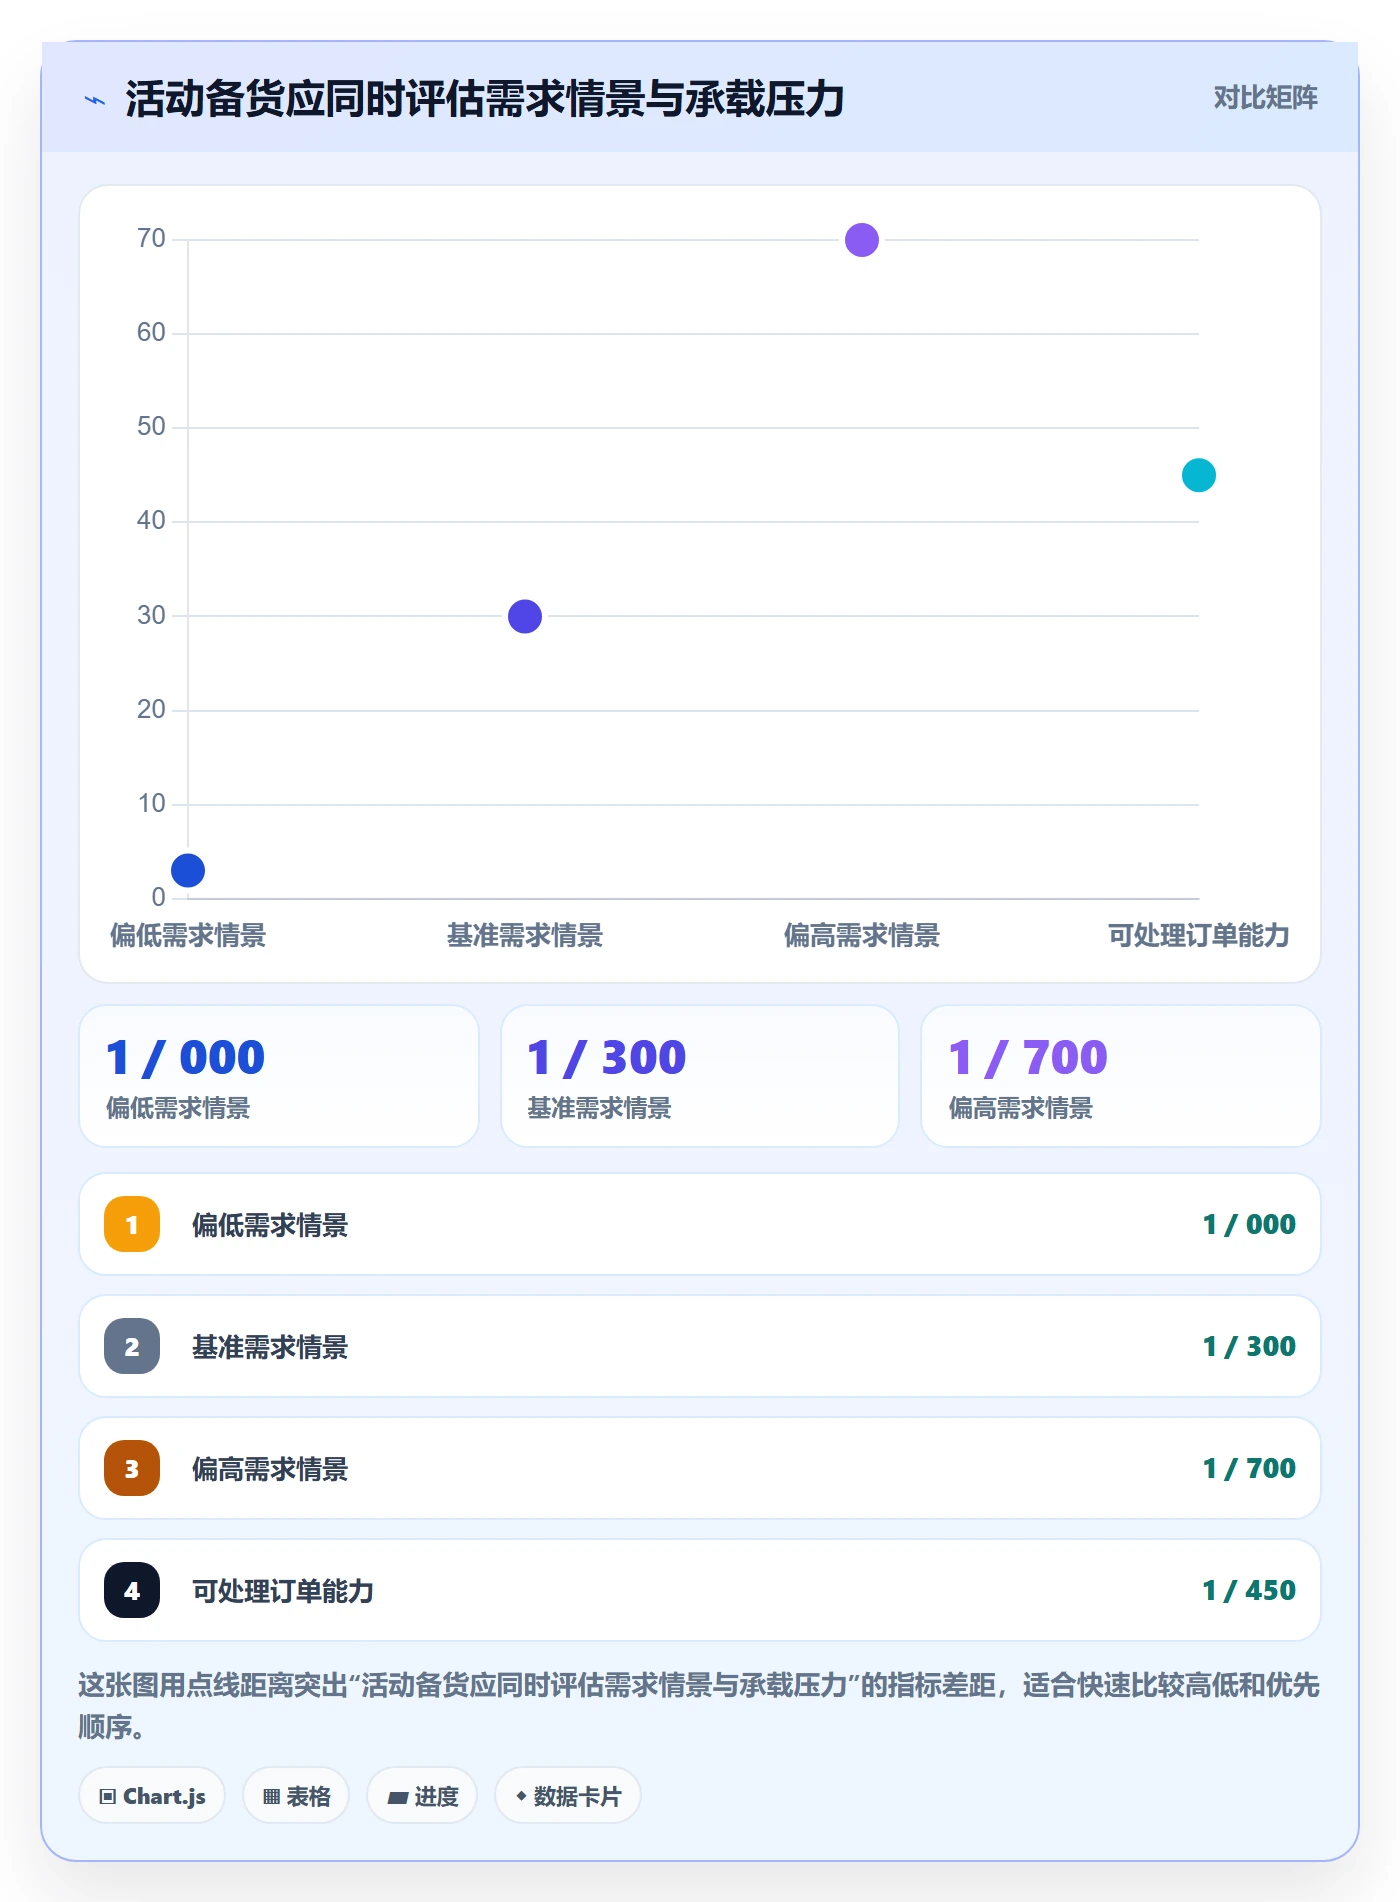1400x1902 pixels.
Task: Click the 对比矩阵 label in the header
Action: pos(1266,98)
